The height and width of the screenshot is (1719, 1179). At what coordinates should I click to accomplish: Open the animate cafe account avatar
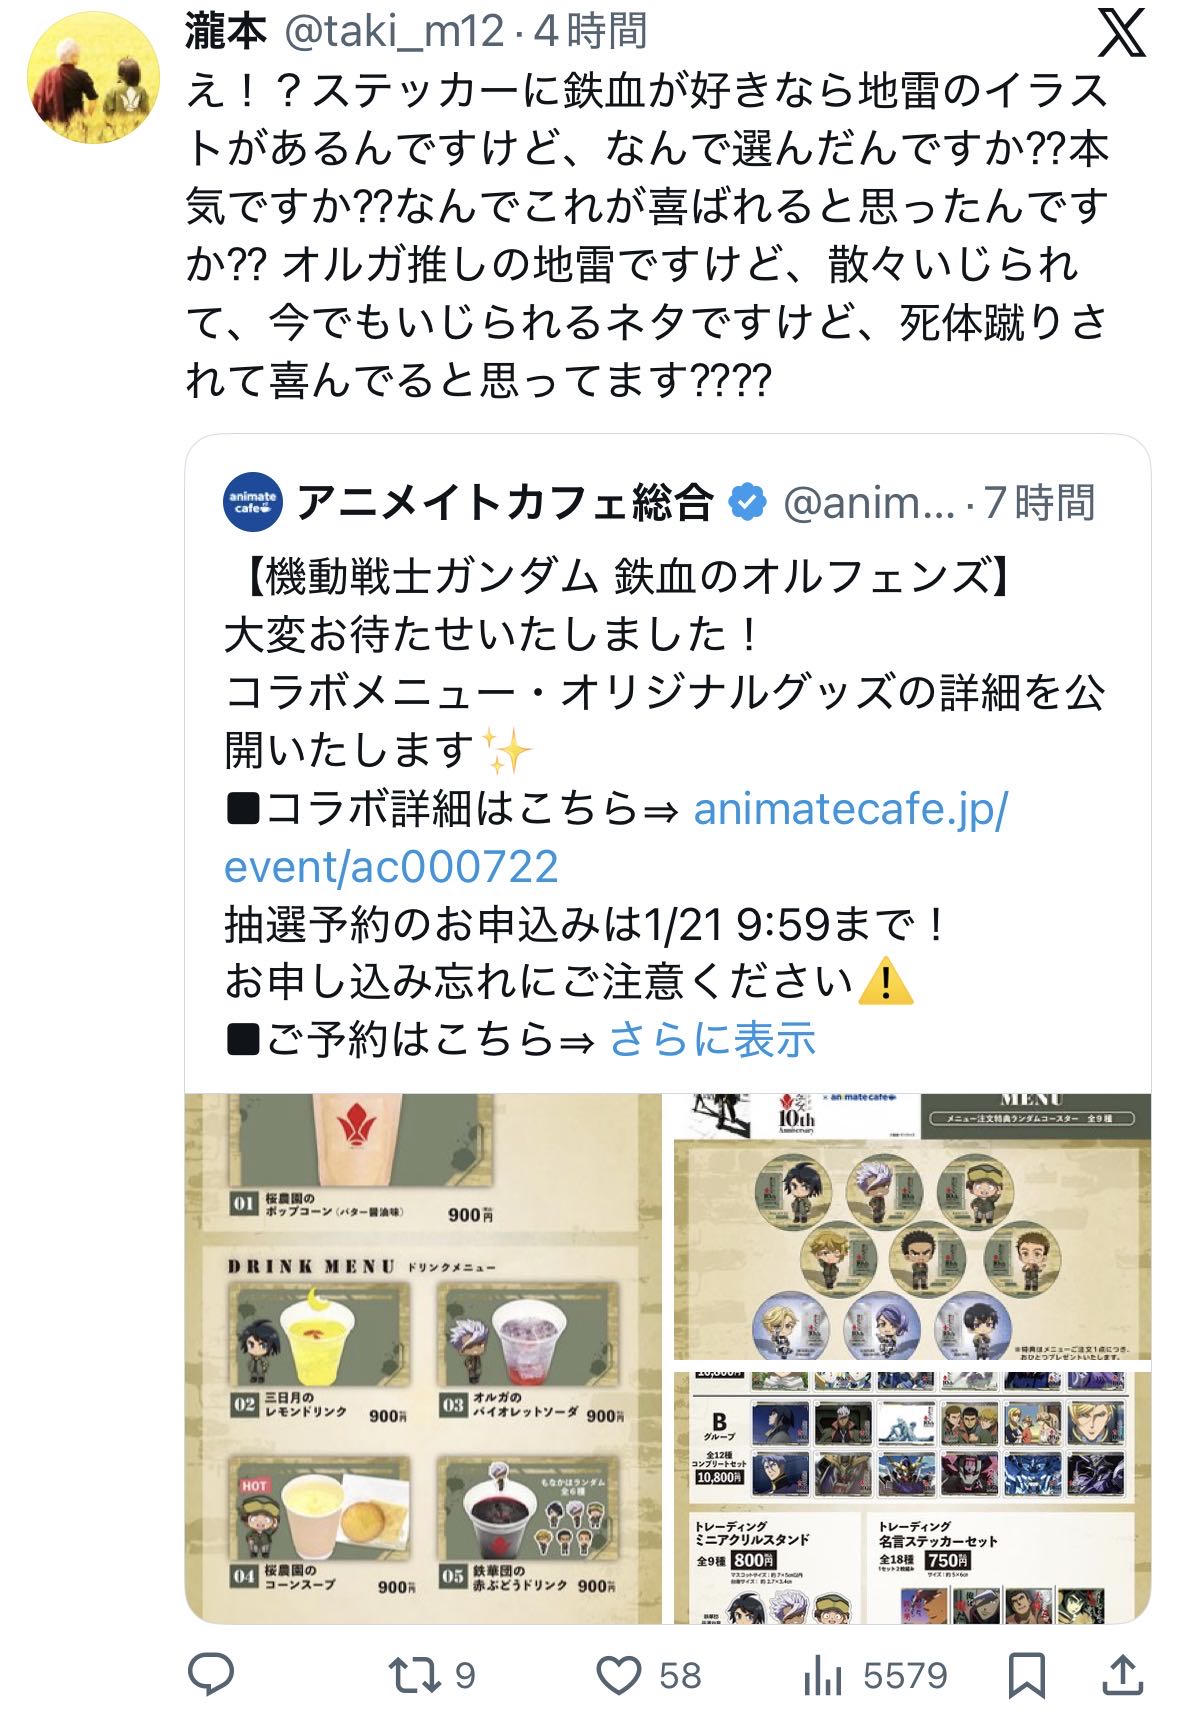[x=252, y=502]
